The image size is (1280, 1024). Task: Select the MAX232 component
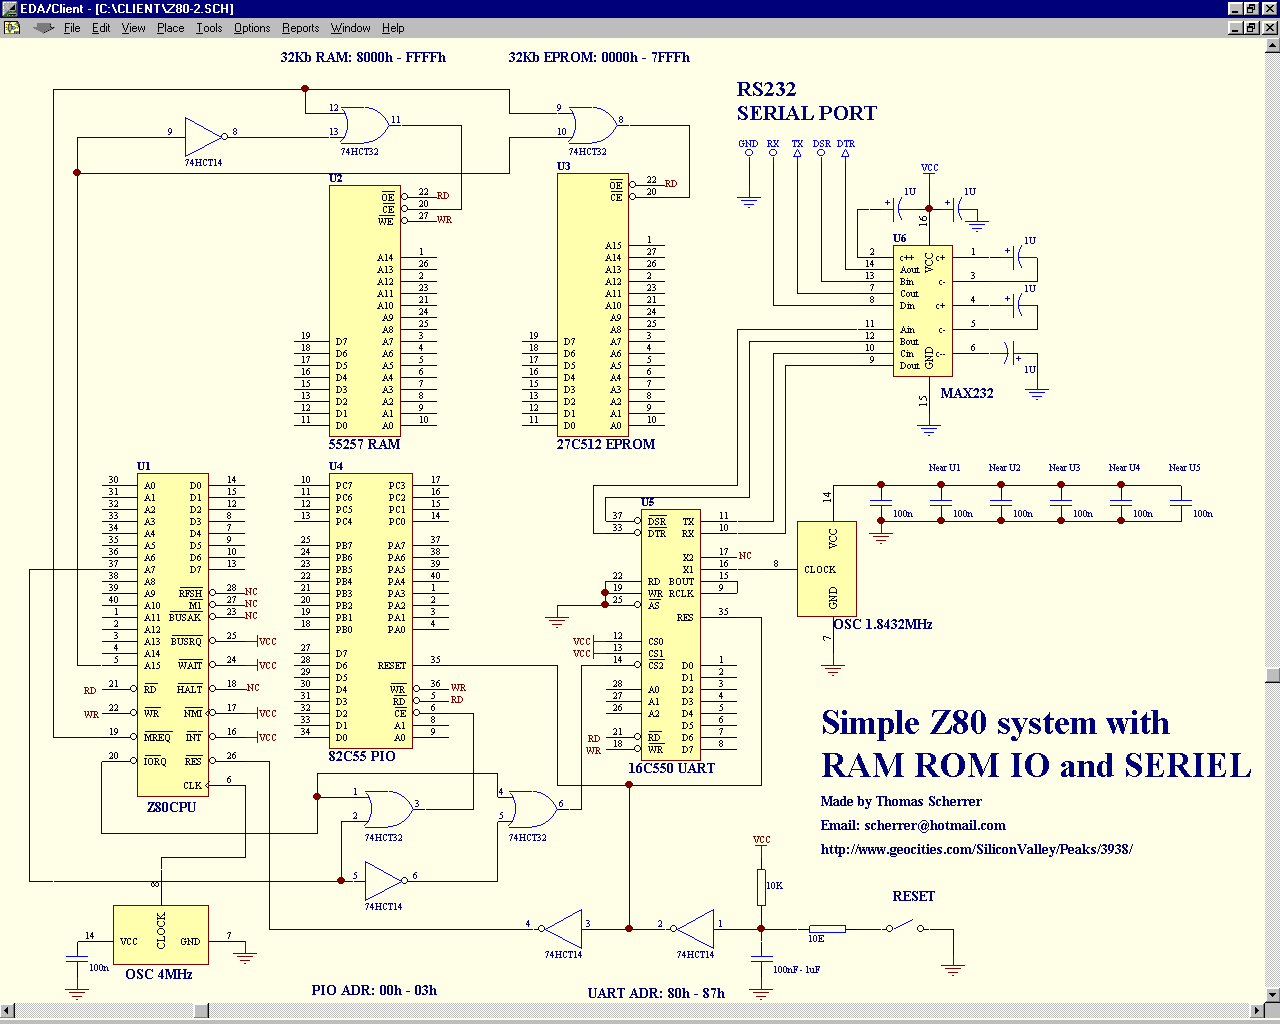click(922, 310)
